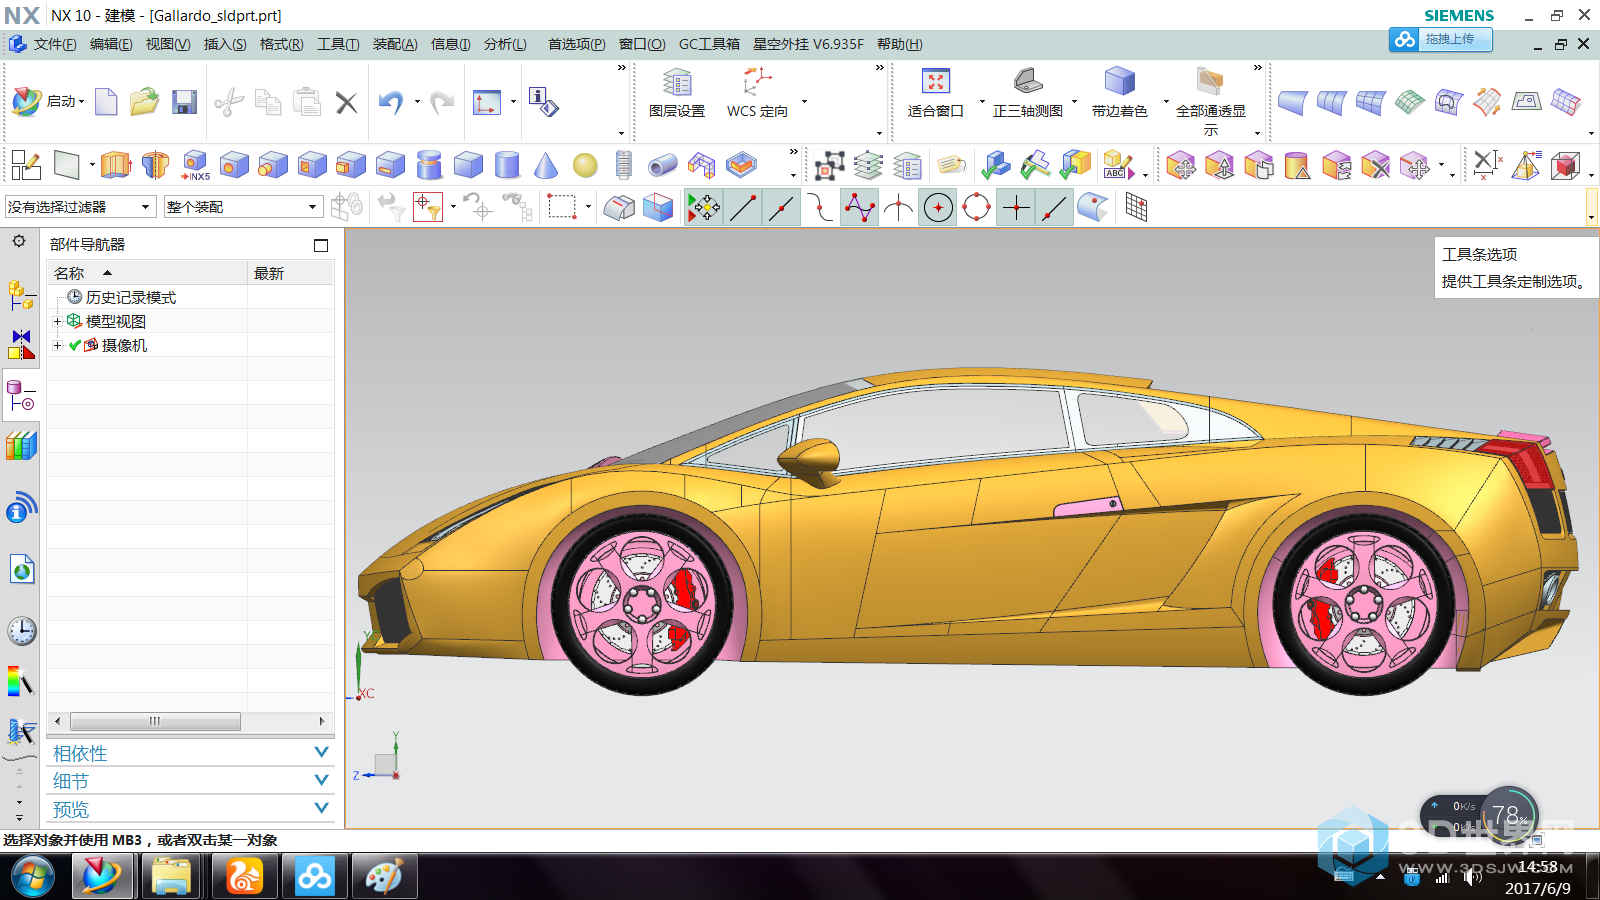1600x900 pixels.
Task: Open the color palette icon in resource bar
Action: point(21,682)
